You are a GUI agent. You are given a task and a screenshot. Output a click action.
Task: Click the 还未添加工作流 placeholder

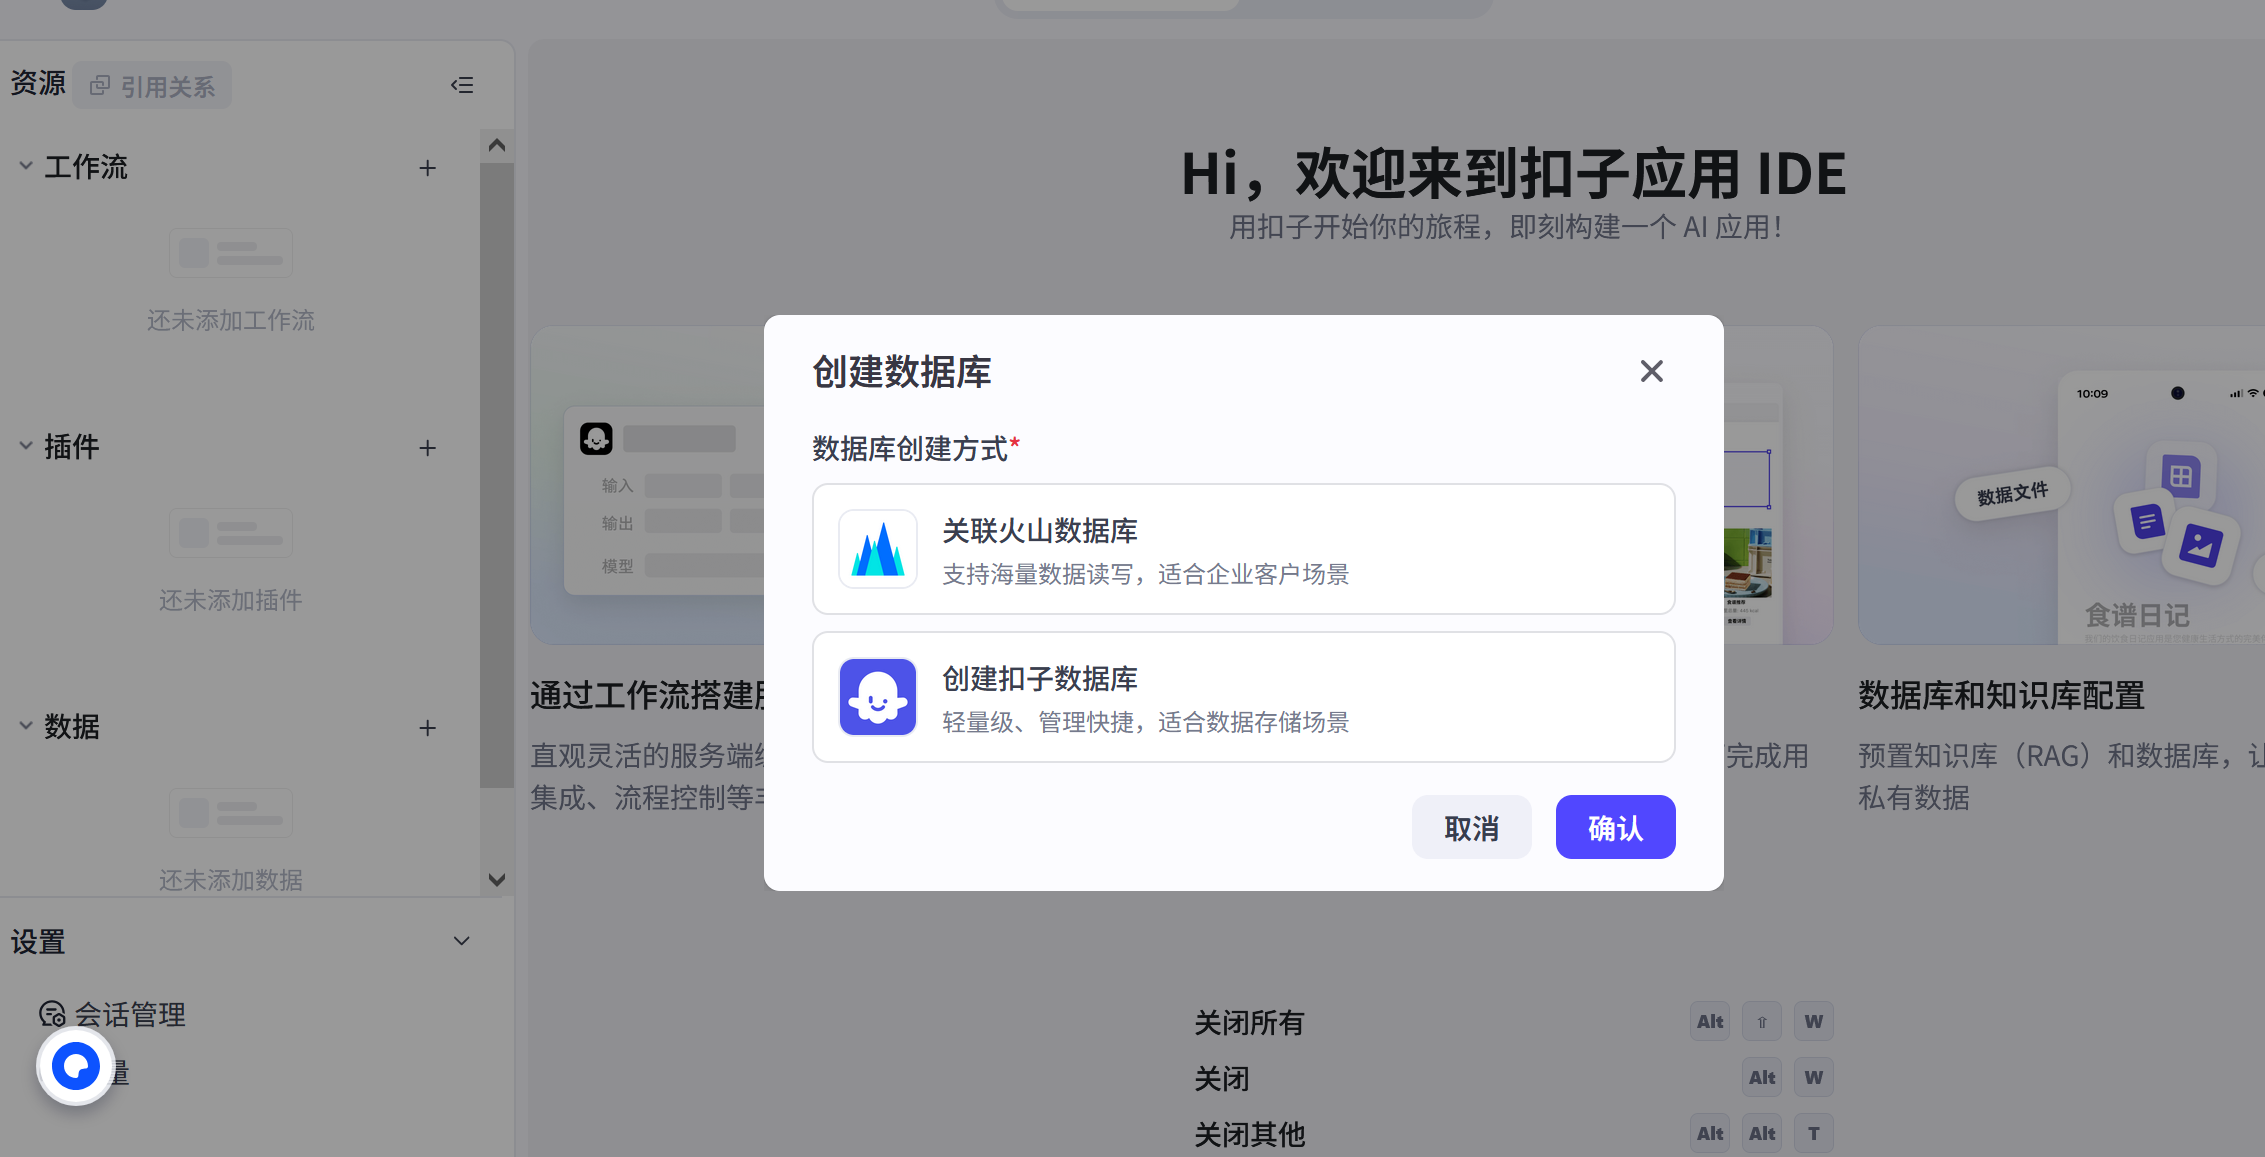[231, 320]
